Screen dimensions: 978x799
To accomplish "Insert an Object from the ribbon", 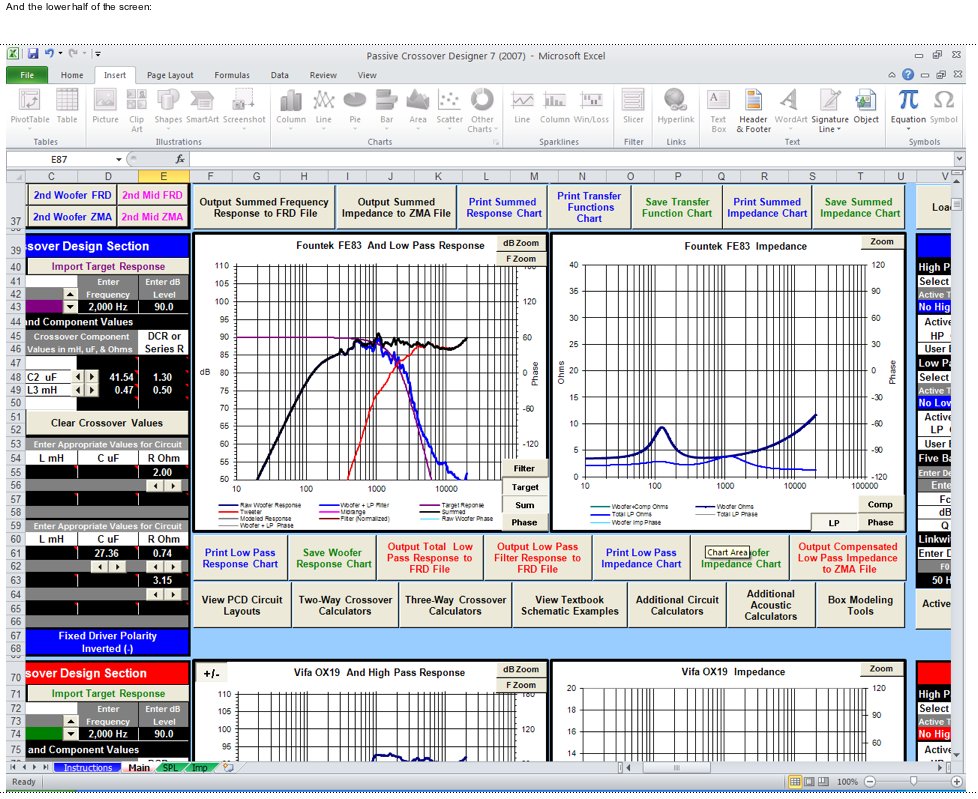I will coord(866,107).
